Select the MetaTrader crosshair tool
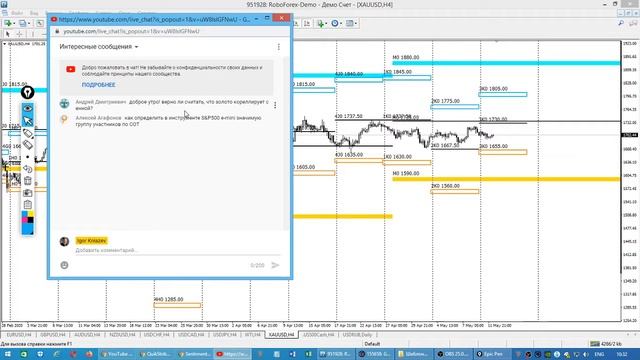The width and height of the screenshot is (640, 360). coord(19,34)
